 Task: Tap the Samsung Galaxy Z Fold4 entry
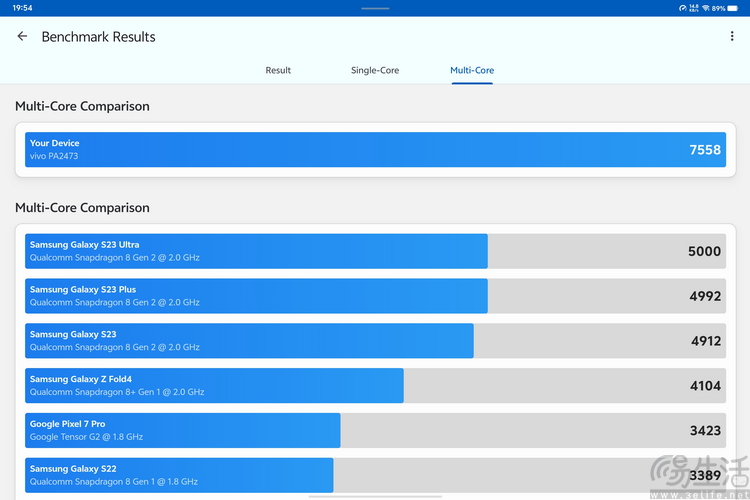point(375,386)
